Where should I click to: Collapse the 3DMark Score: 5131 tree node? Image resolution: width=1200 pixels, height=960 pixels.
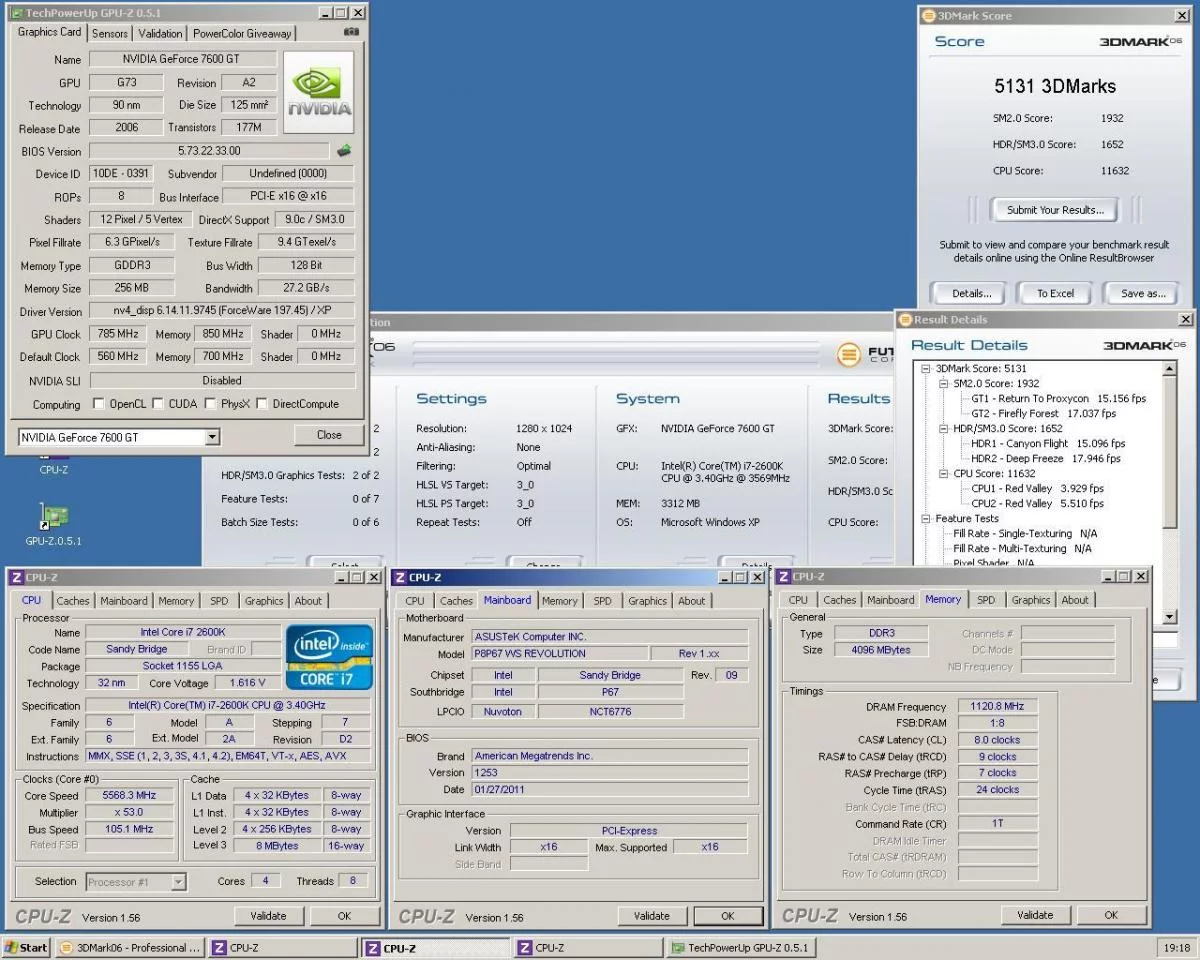pyautogui.click(x=926, y=368)
